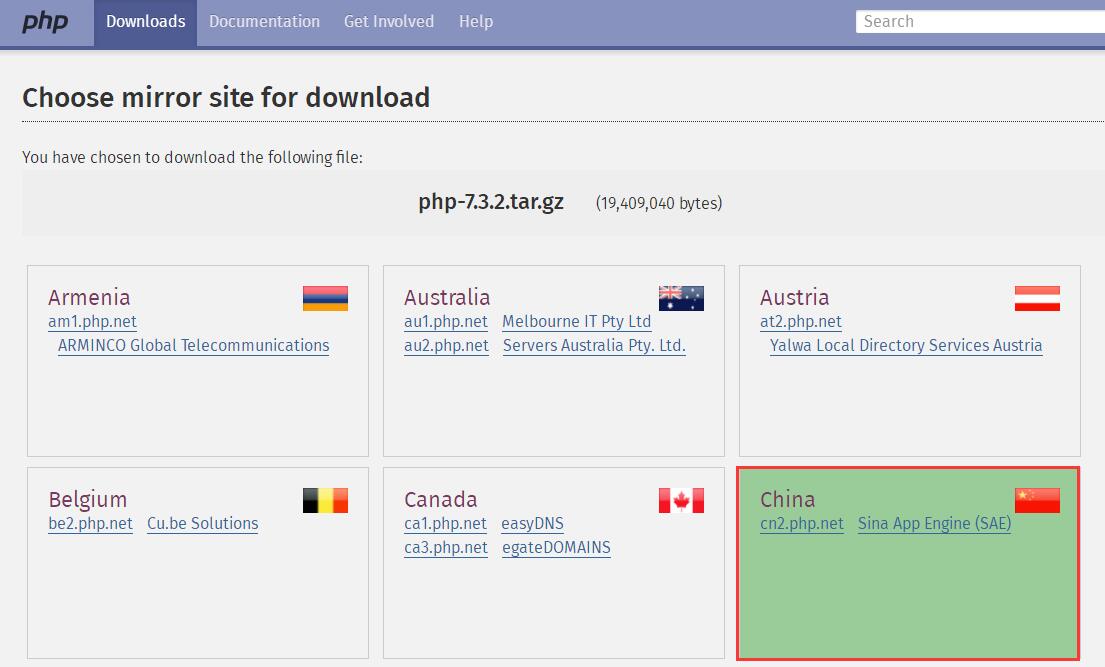Go to Get Involved page
Viewport: 1105px width, 667px height.
tap(389, 22)
